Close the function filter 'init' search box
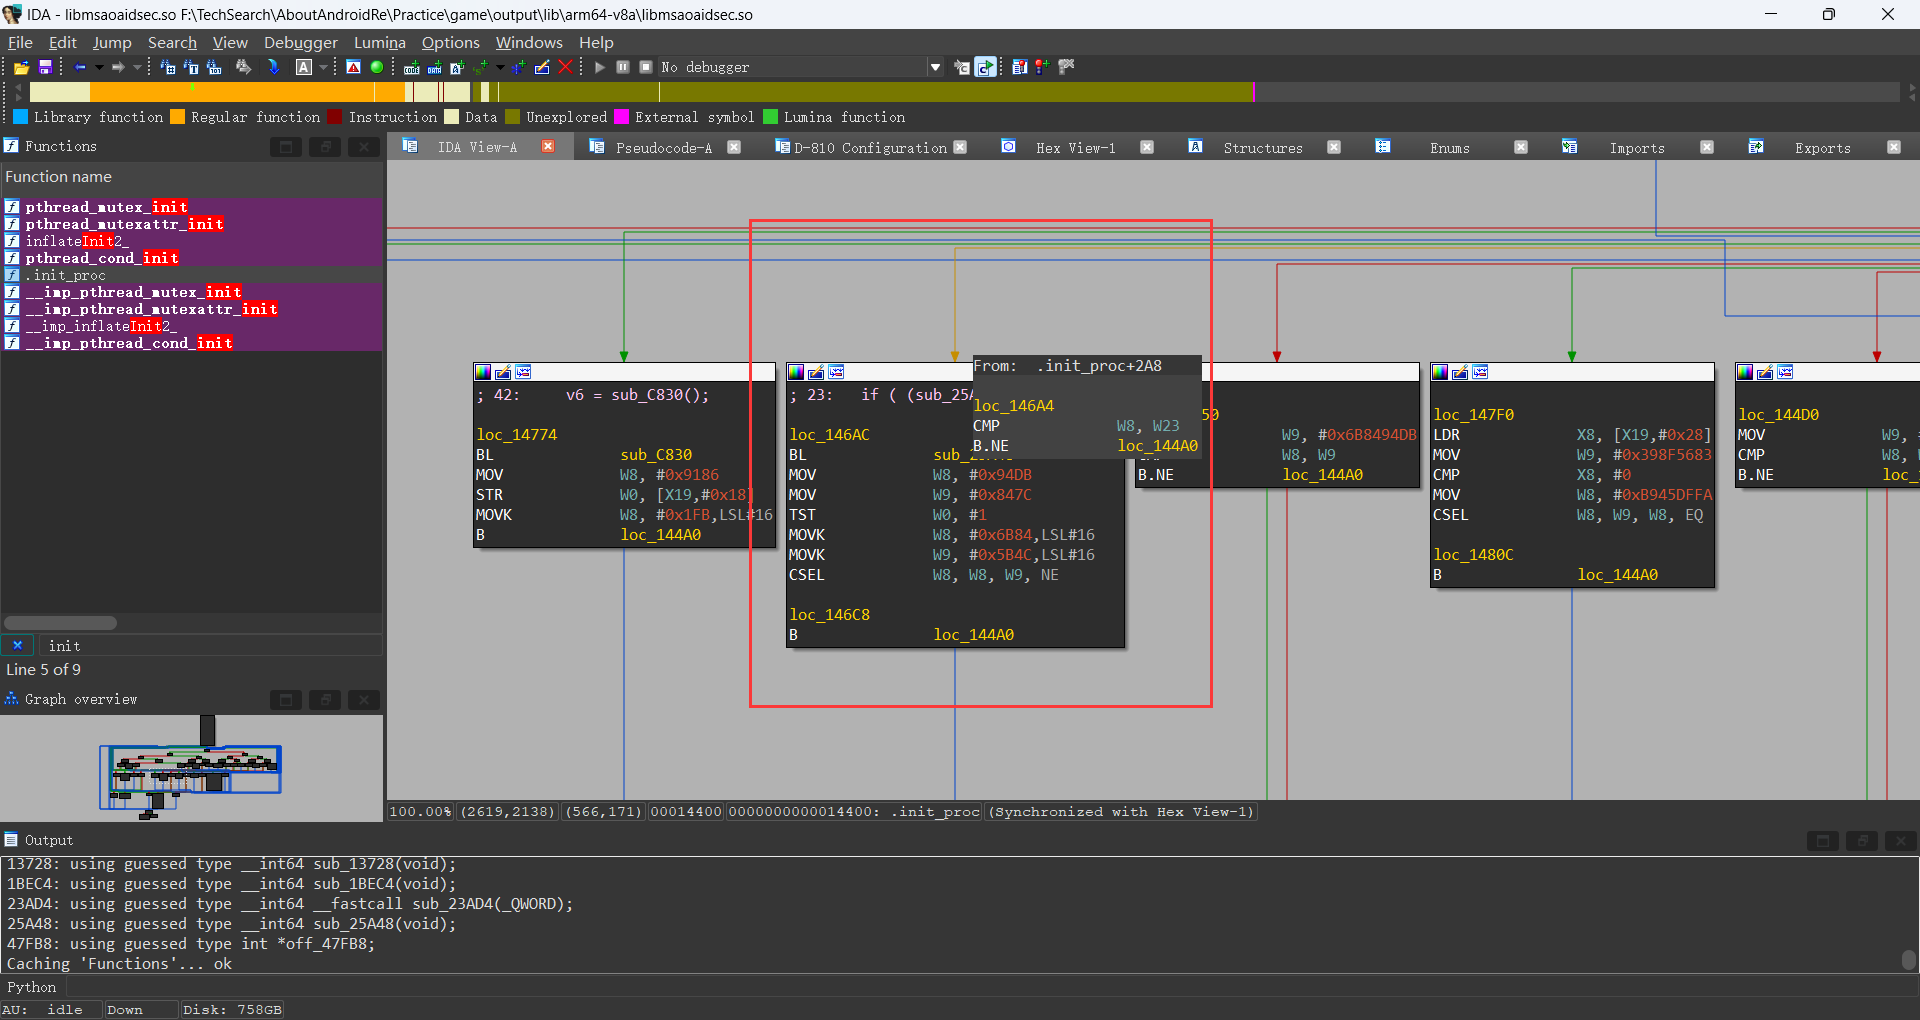This screenshot has height=1020, width=1920. [x=17, y=646]
